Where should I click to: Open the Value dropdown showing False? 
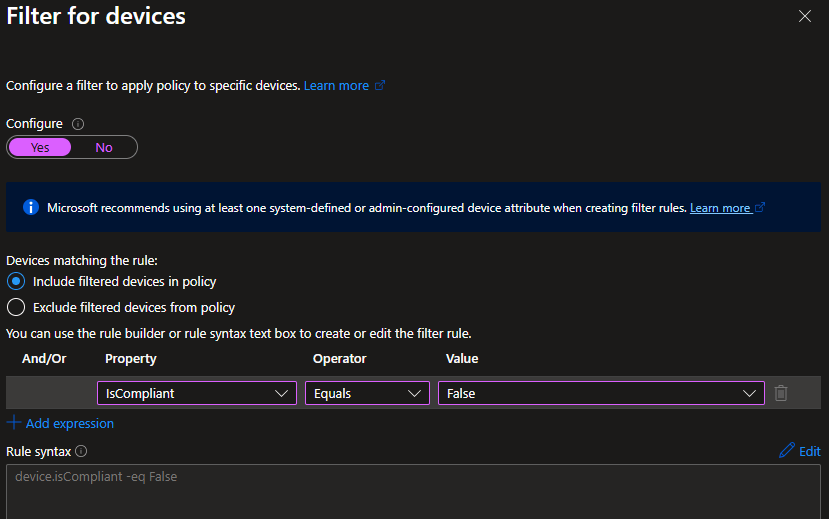tap(600, 393)
